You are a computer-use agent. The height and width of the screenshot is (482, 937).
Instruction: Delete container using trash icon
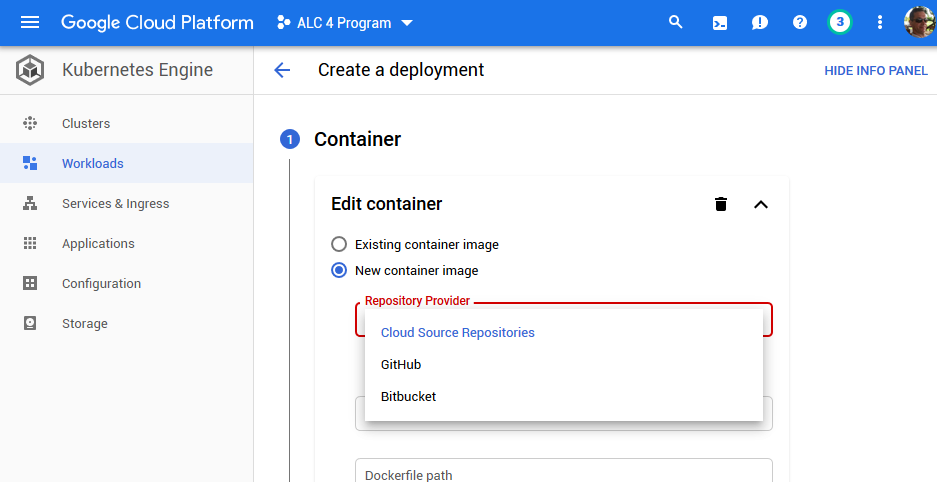pos(721,204)
